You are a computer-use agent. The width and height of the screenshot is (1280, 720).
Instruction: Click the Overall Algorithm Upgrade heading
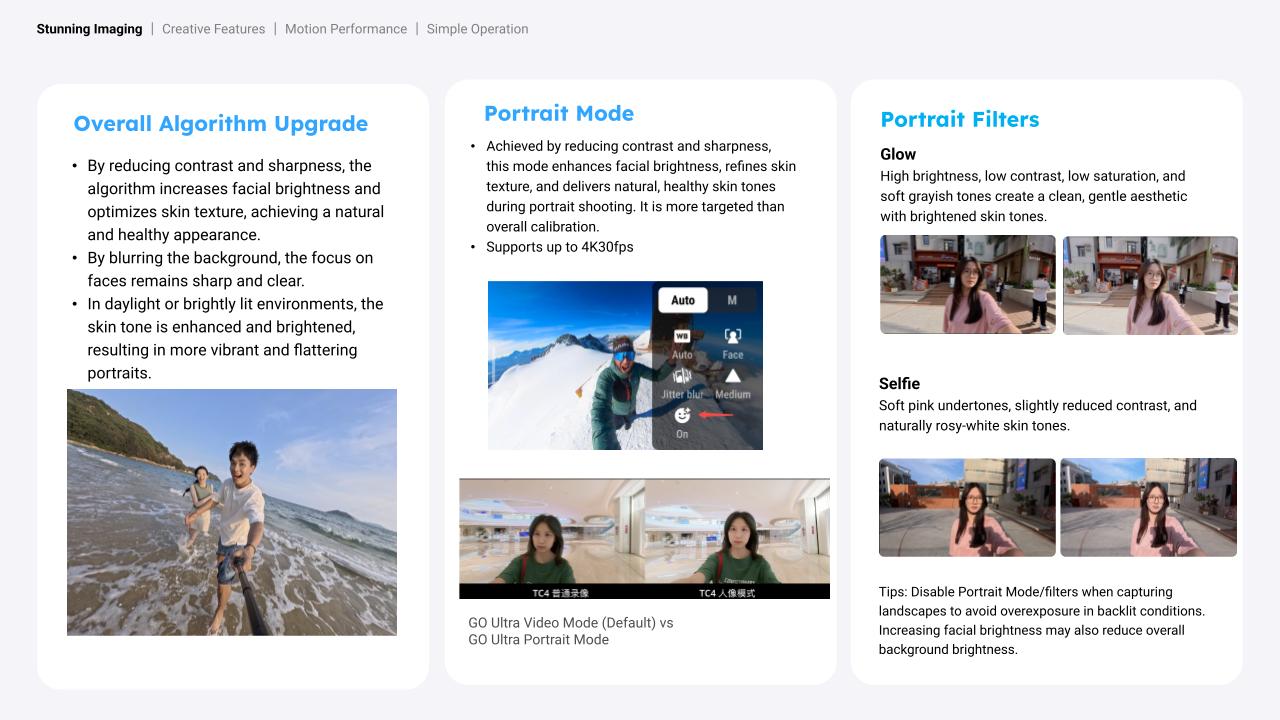click(220, 124)
